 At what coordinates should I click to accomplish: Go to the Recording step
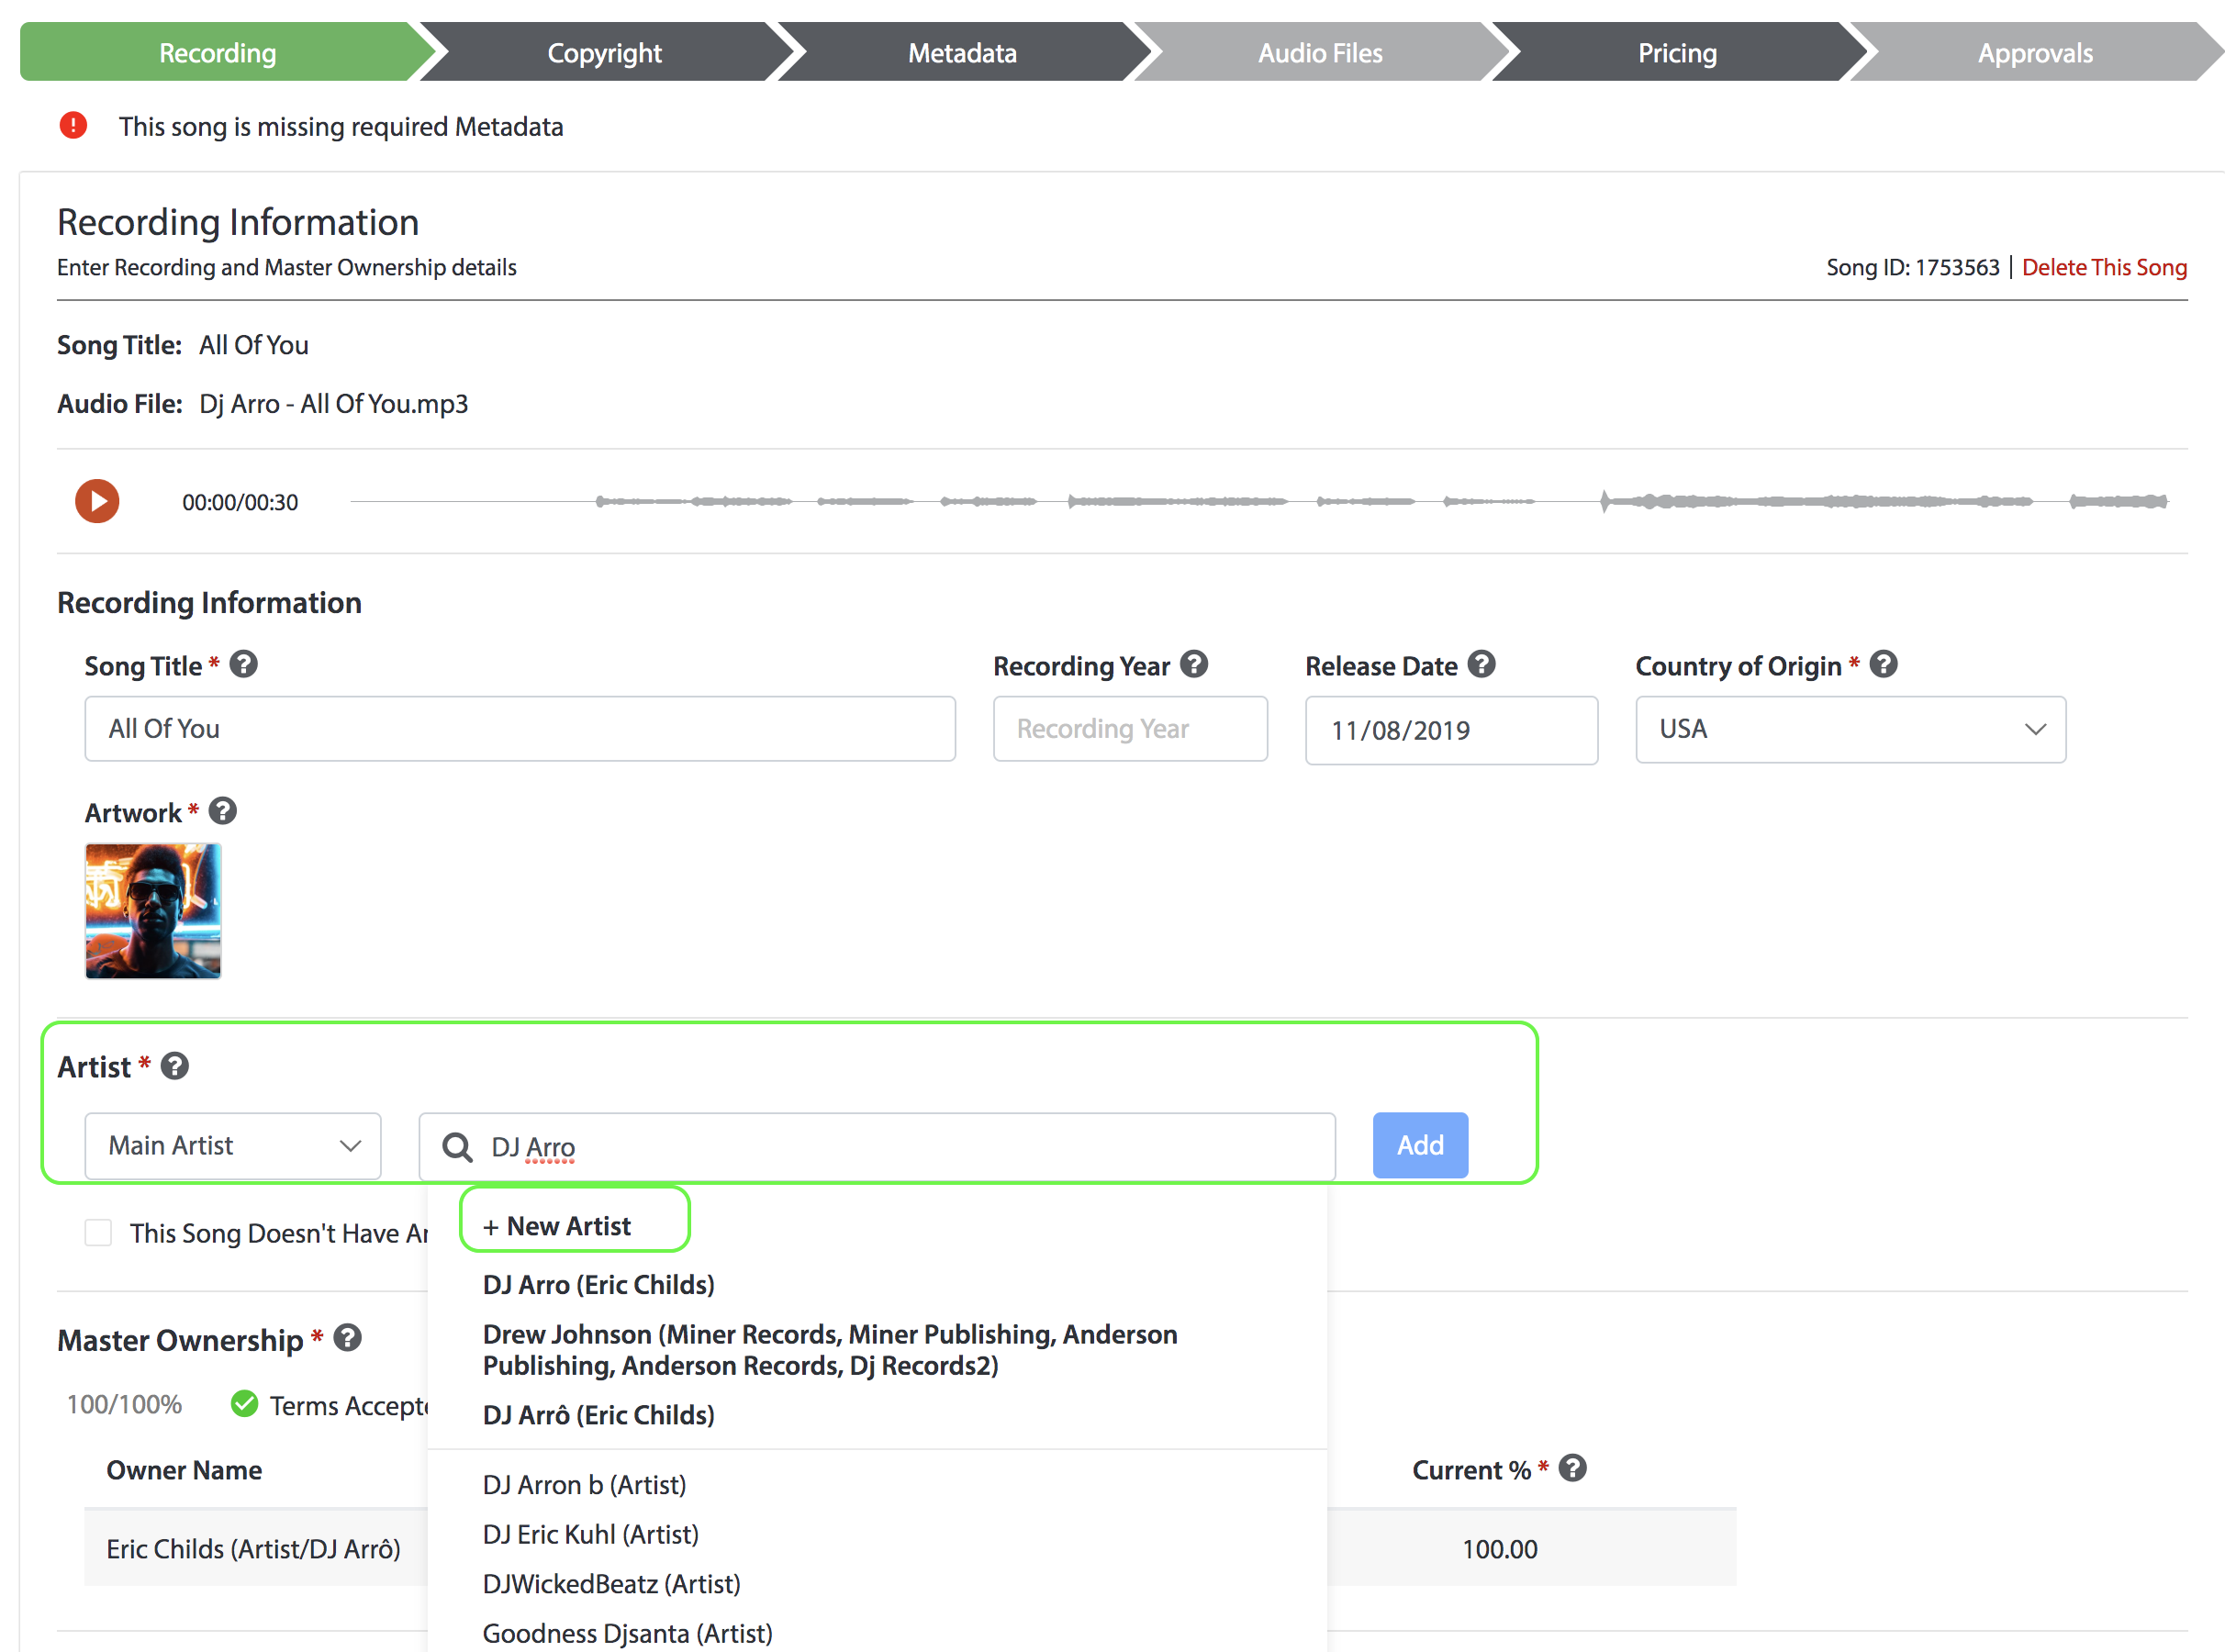[x=218, y=52]
